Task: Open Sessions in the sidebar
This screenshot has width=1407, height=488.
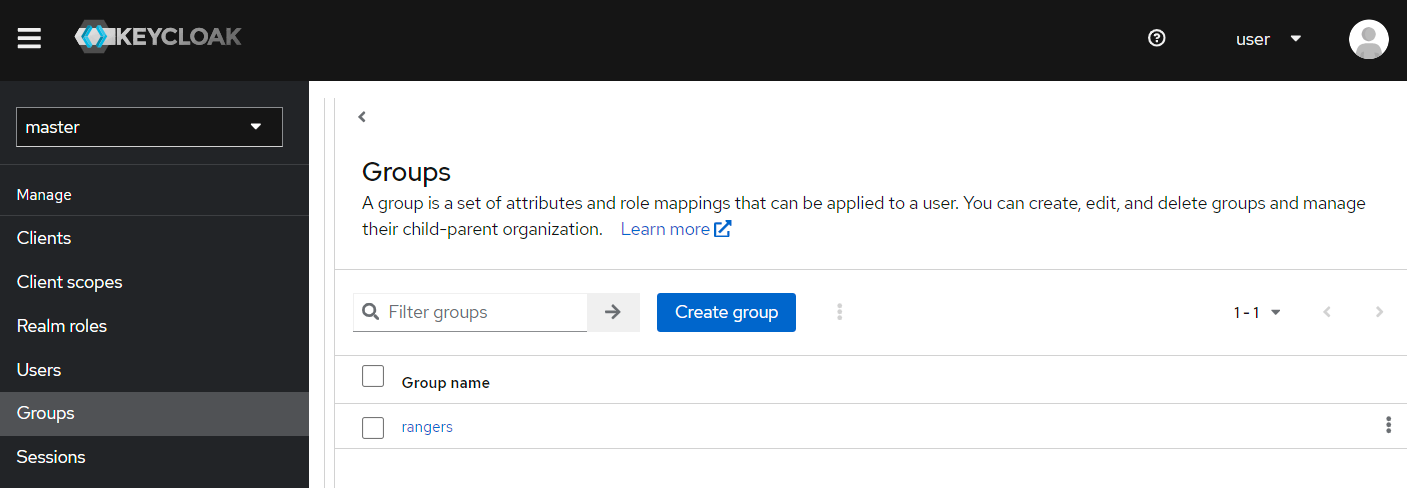Action: click(154, 457)
